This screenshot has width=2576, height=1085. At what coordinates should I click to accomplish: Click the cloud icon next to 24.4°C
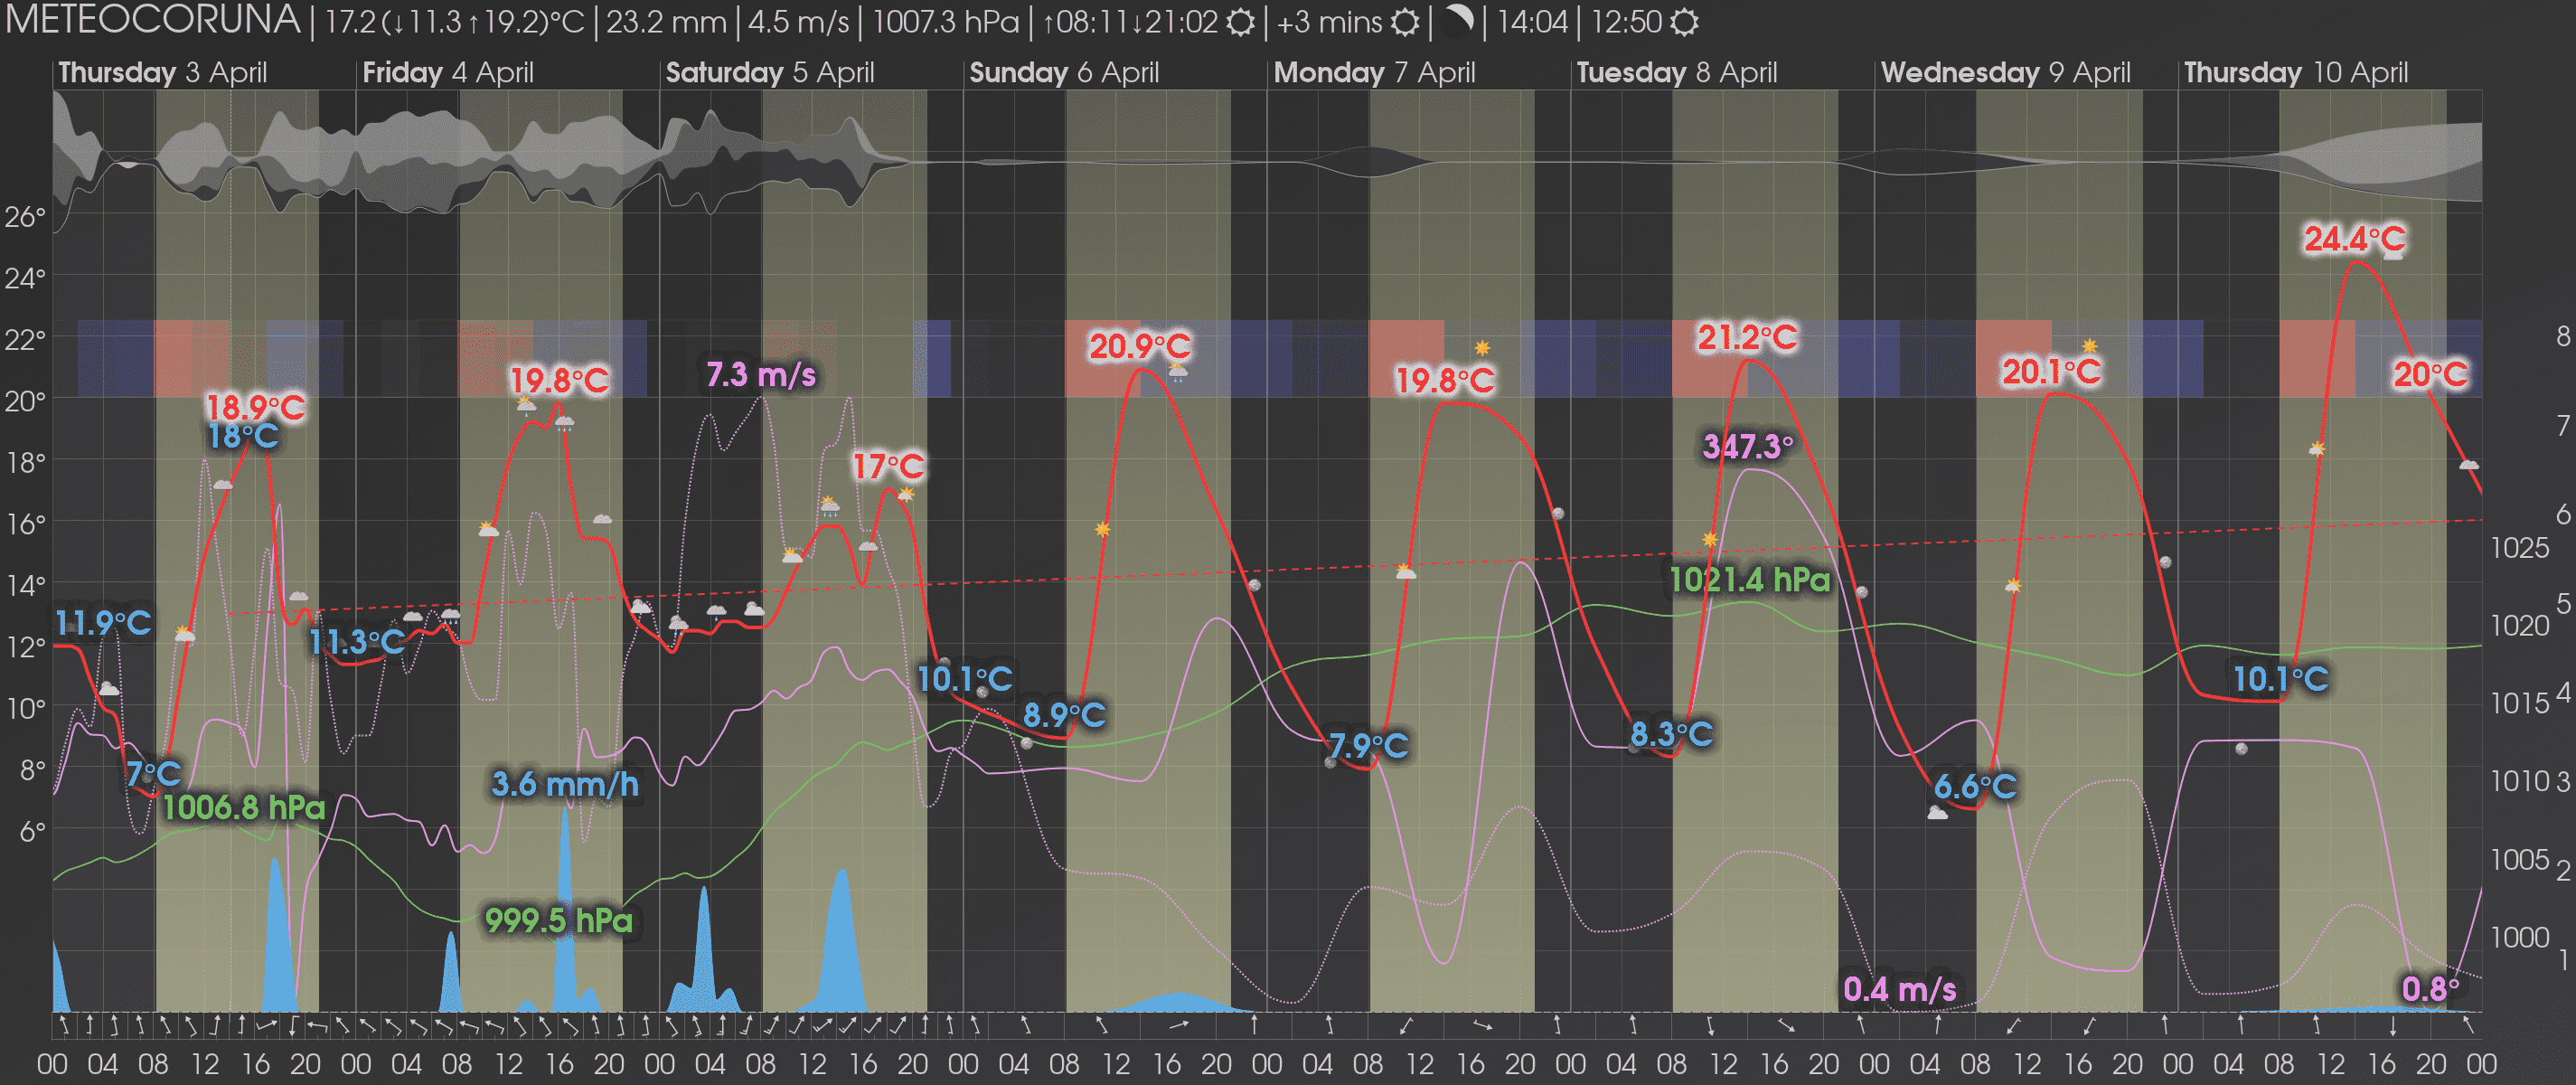click(2393, 254)
